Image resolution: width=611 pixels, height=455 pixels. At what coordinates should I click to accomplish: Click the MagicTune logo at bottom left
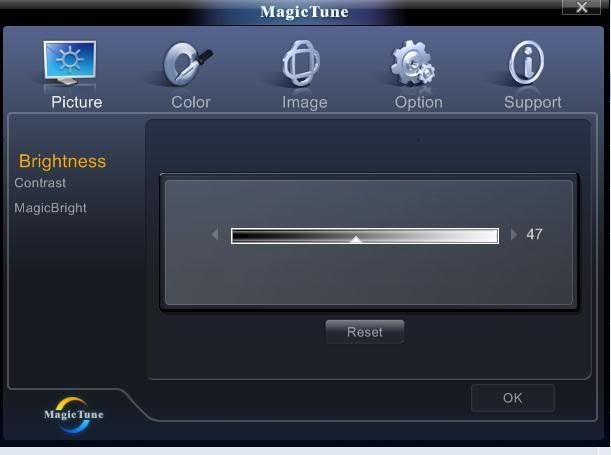pos(74,414)
